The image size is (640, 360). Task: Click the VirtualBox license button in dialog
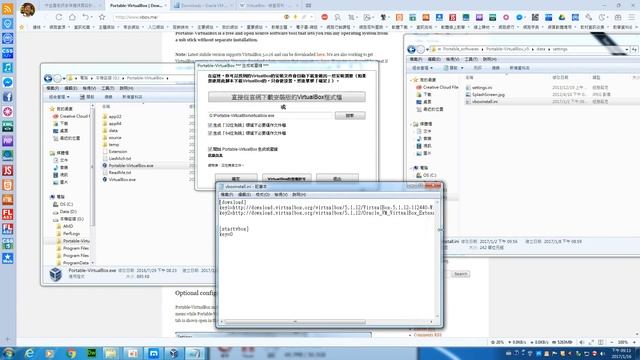coord(287,178)
